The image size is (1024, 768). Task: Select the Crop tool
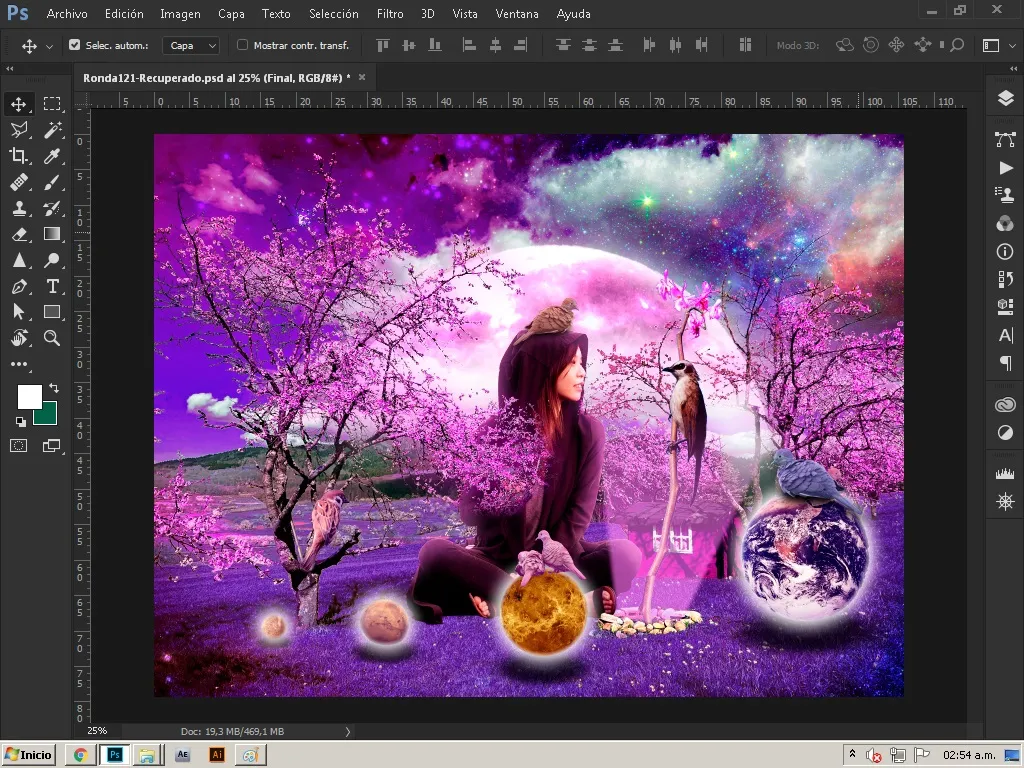[19, 156]
